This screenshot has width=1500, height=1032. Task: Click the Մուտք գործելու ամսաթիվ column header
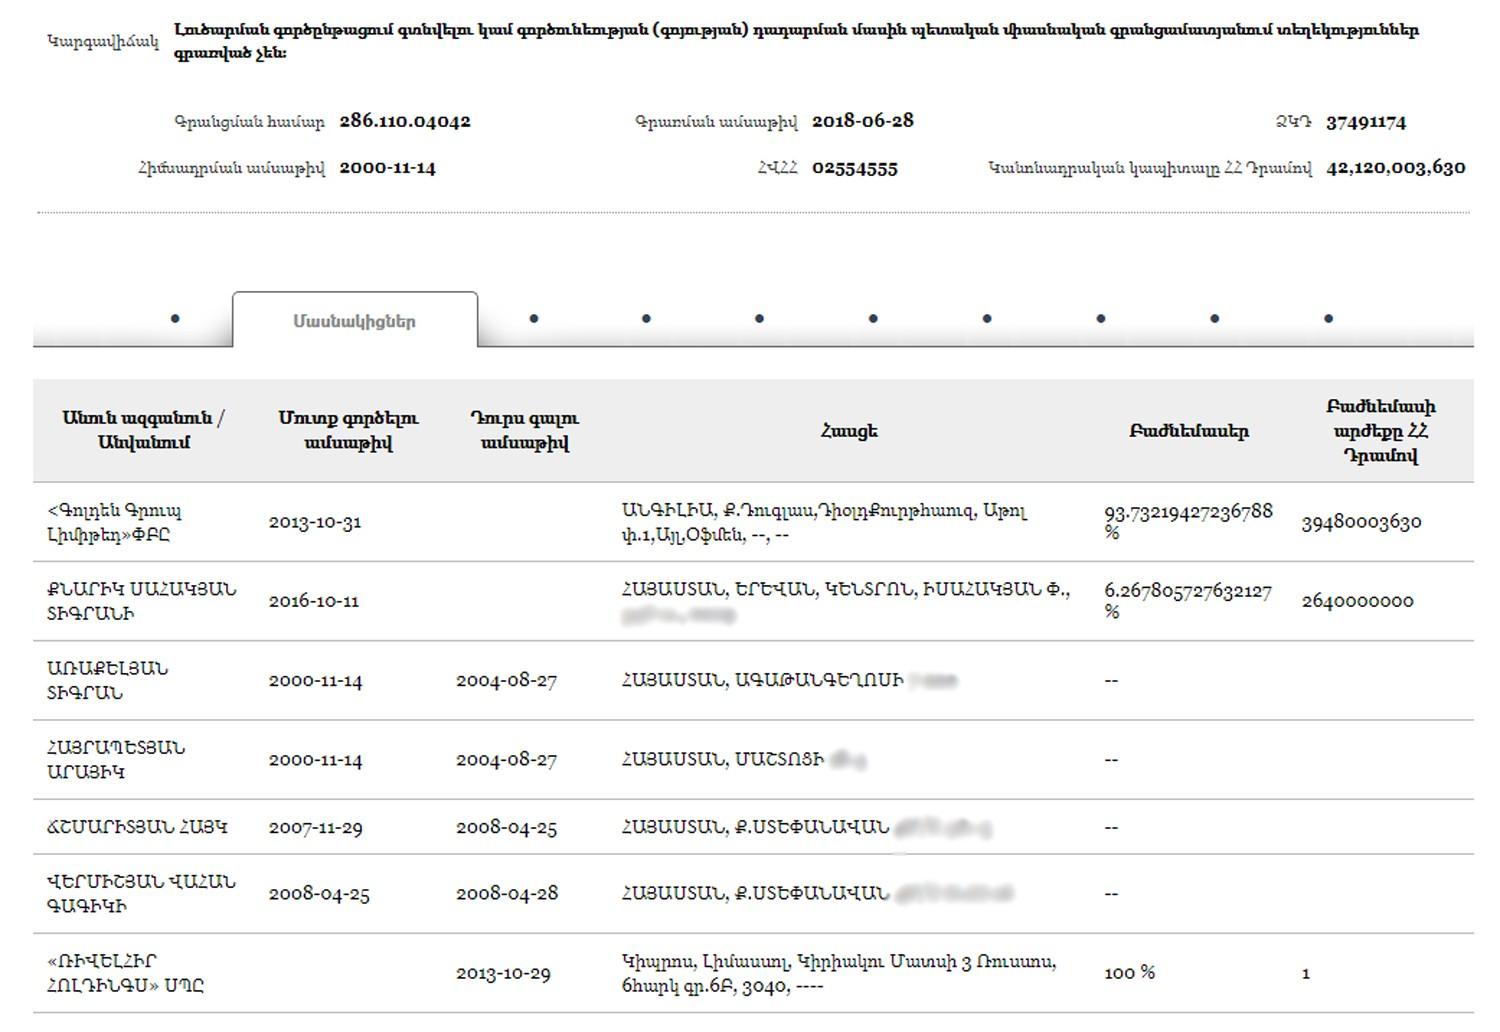tap(348, 430)
